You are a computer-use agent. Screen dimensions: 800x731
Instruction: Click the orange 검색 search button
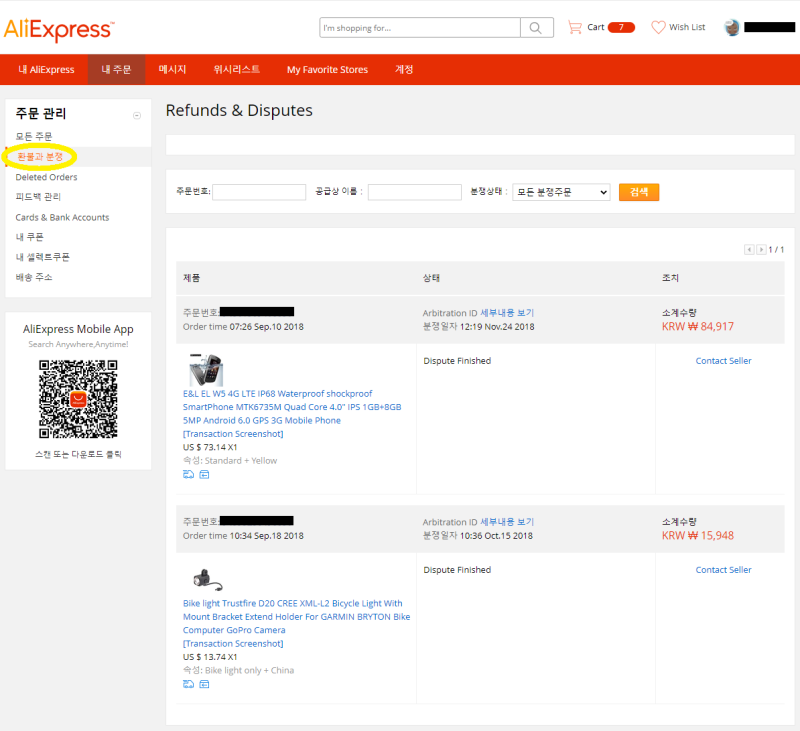639,192
